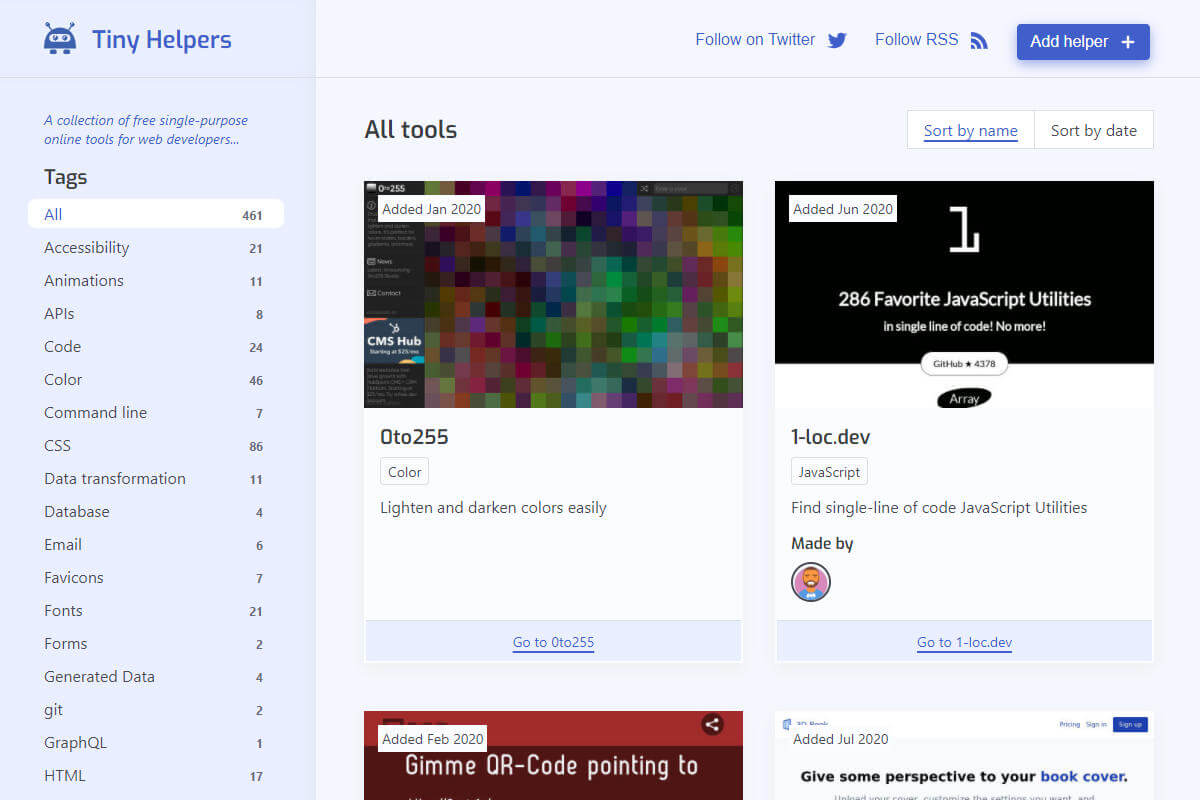Open the Tiny Helpers home title

click(x=161, y=40)
